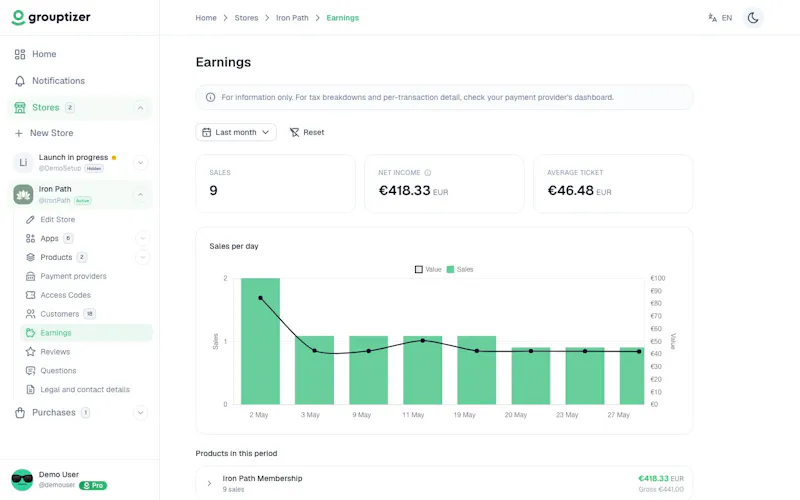Collapse the Stores section chevron
The width and height of the screenshot is (800, 500).
[x=140, y=108]
